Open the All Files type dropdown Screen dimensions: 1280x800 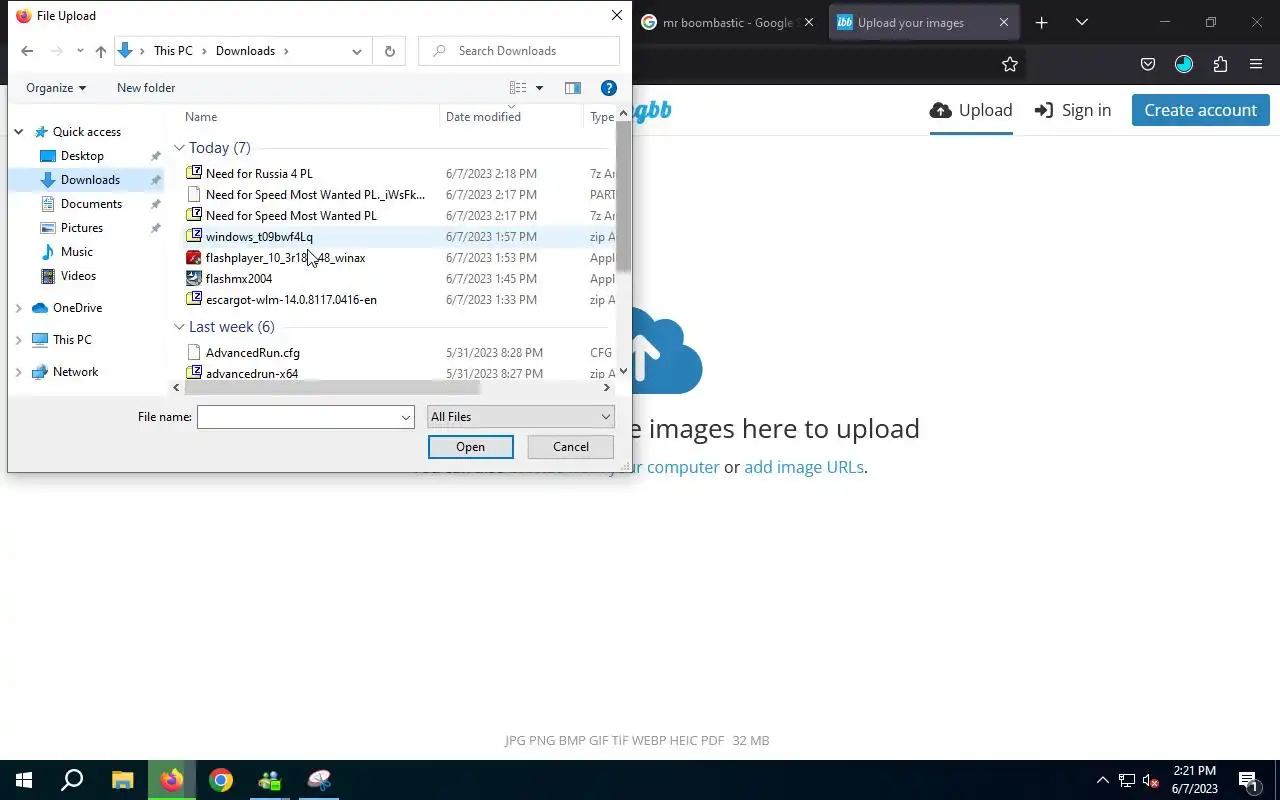coord(520,417)
